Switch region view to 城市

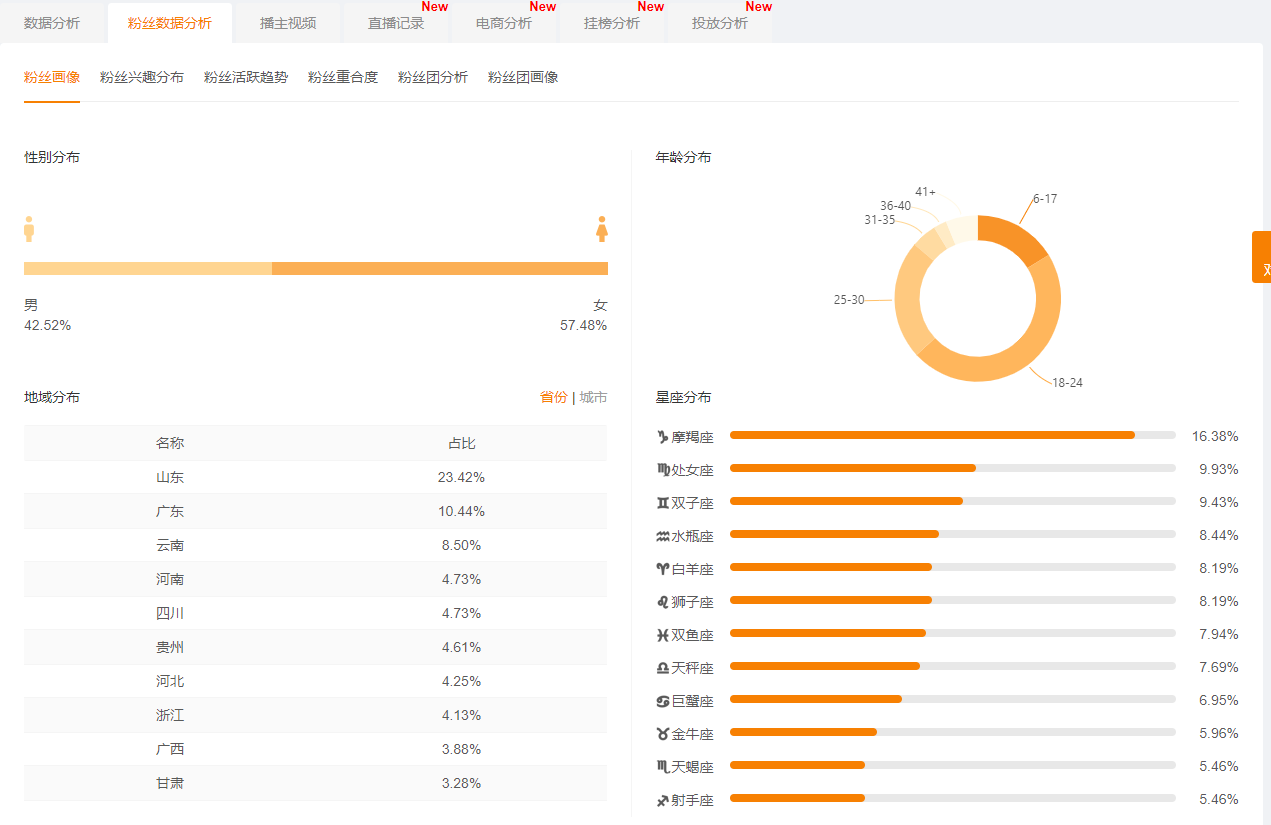pos(593,397)
